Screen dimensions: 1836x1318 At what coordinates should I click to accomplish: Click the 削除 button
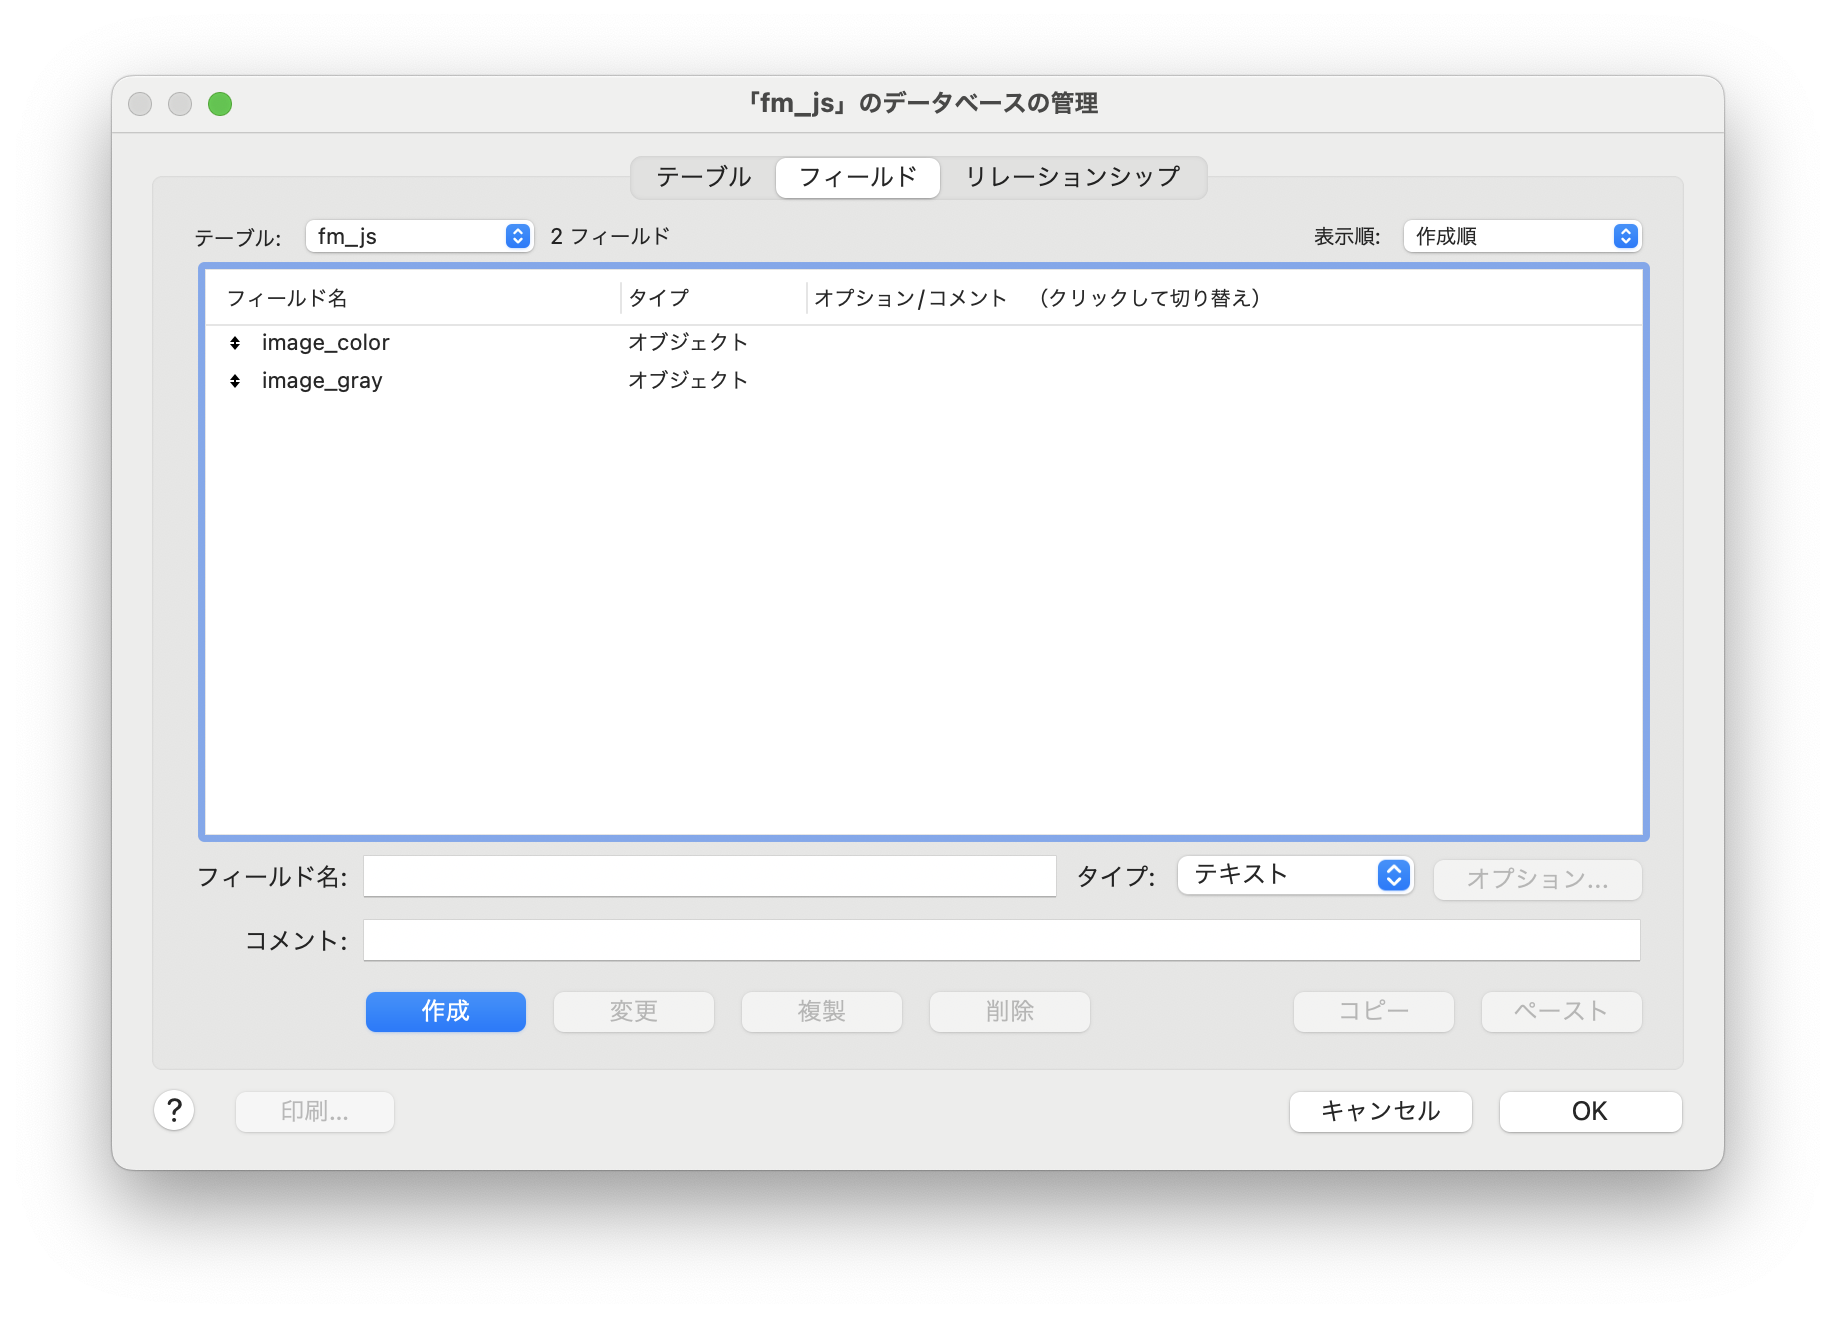pos(1009,1011)
